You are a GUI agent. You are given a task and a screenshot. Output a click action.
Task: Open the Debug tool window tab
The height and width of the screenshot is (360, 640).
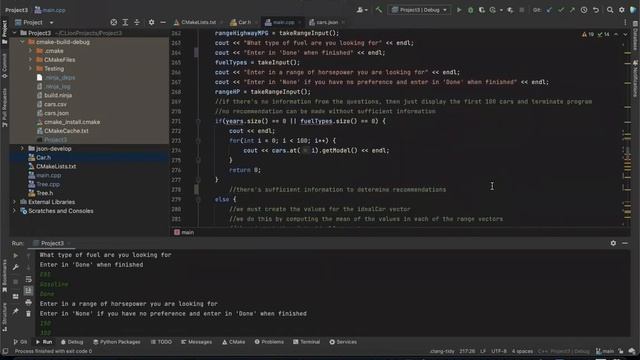point(72,342)
